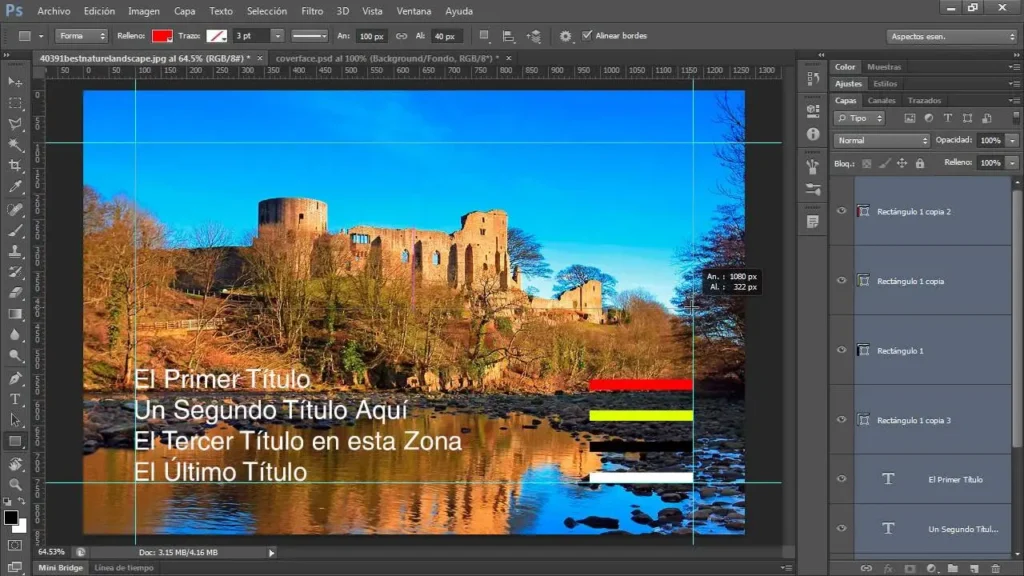Hide the El Primer Título text layer
This screenshot has width=1024, height=576.
click(841, 479)
